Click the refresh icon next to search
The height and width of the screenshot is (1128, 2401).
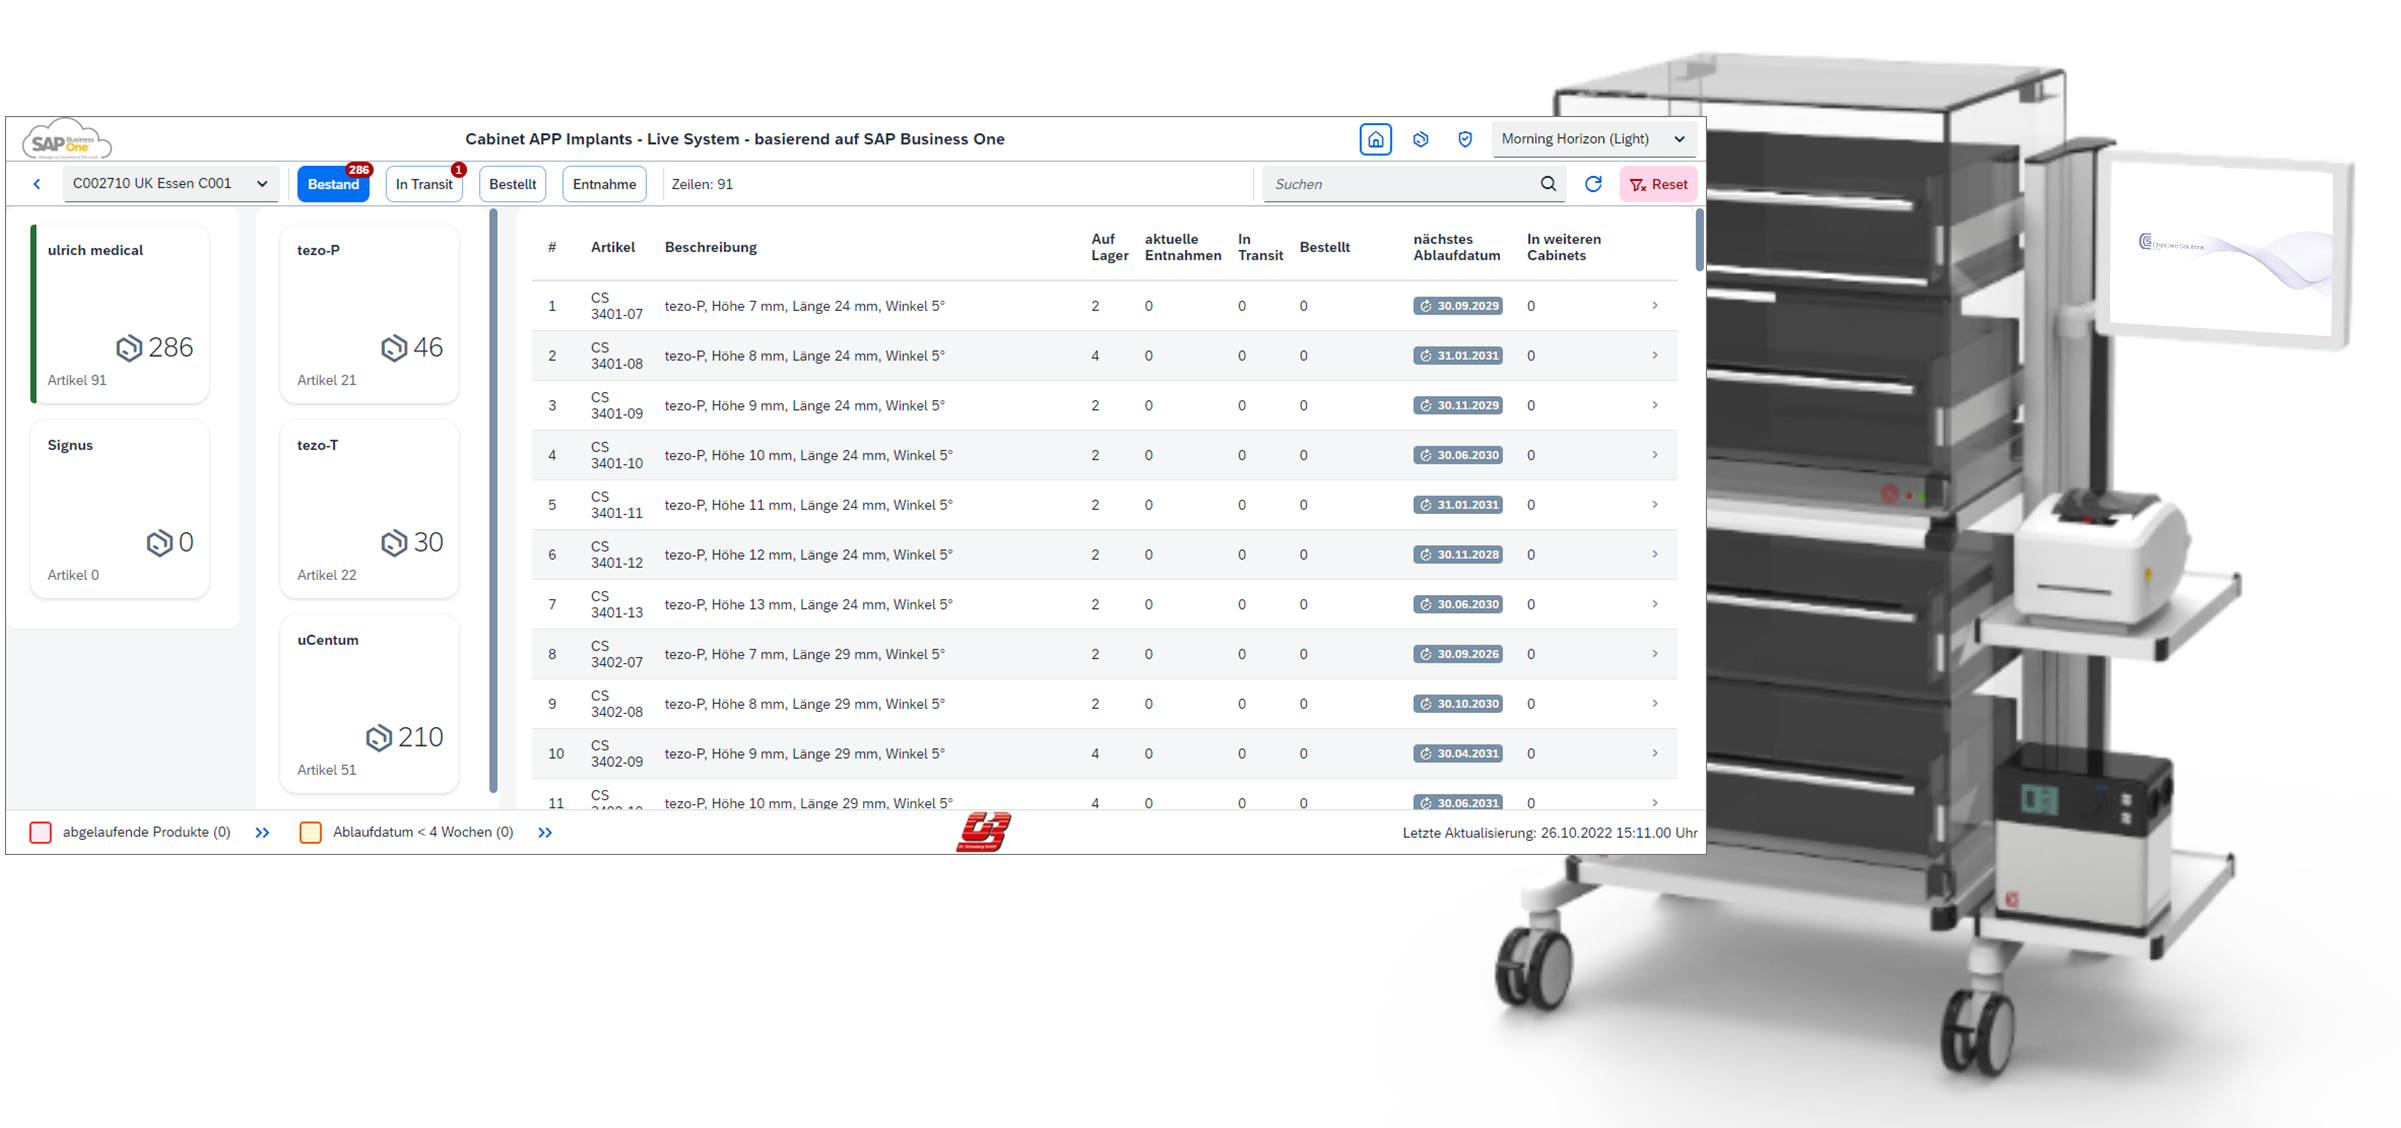[x=1593, y=184]
